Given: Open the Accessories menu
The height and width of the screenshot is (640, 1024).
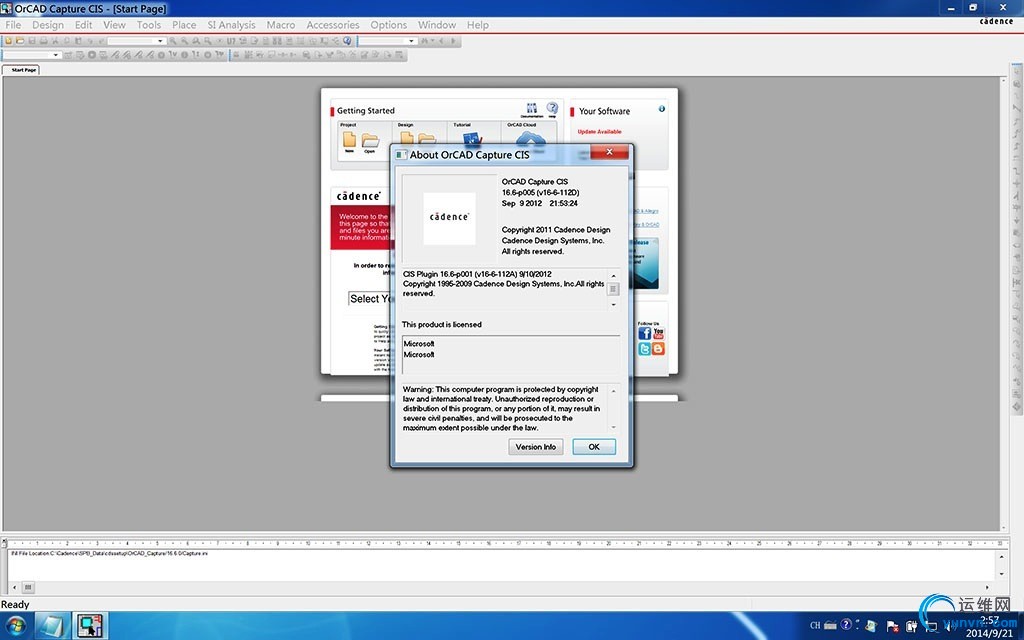Looking at the screenshot, I should [333, 25].
